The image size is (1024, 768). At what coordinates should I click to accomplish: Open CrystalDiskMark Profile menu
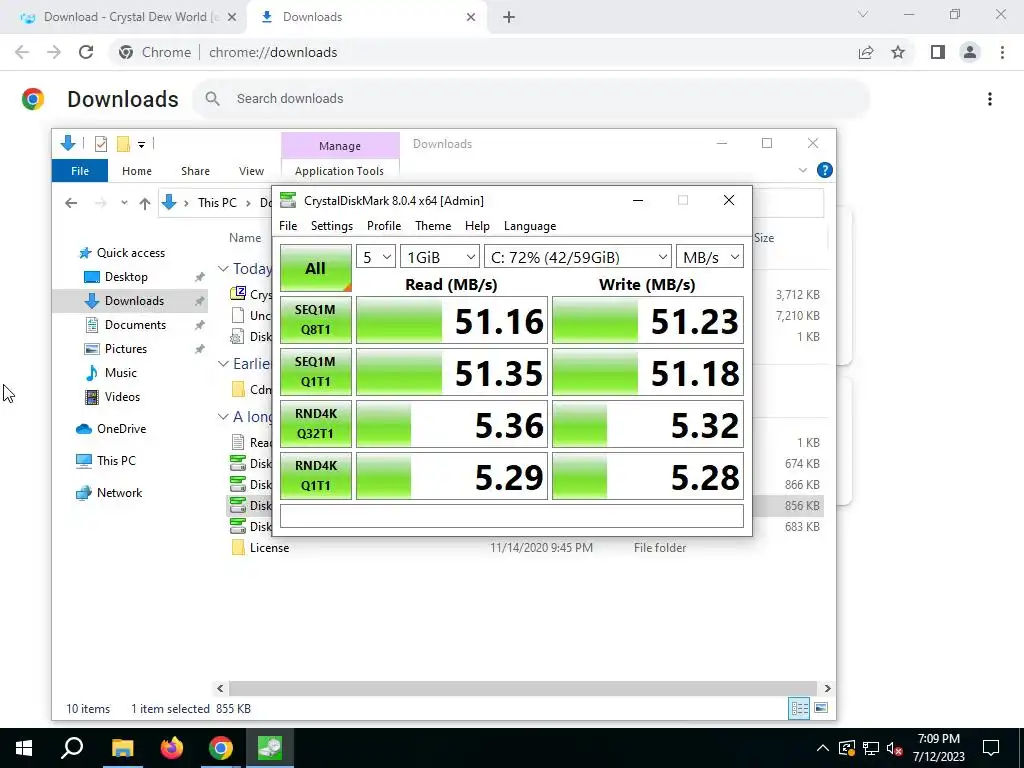(x=384, y=226)
